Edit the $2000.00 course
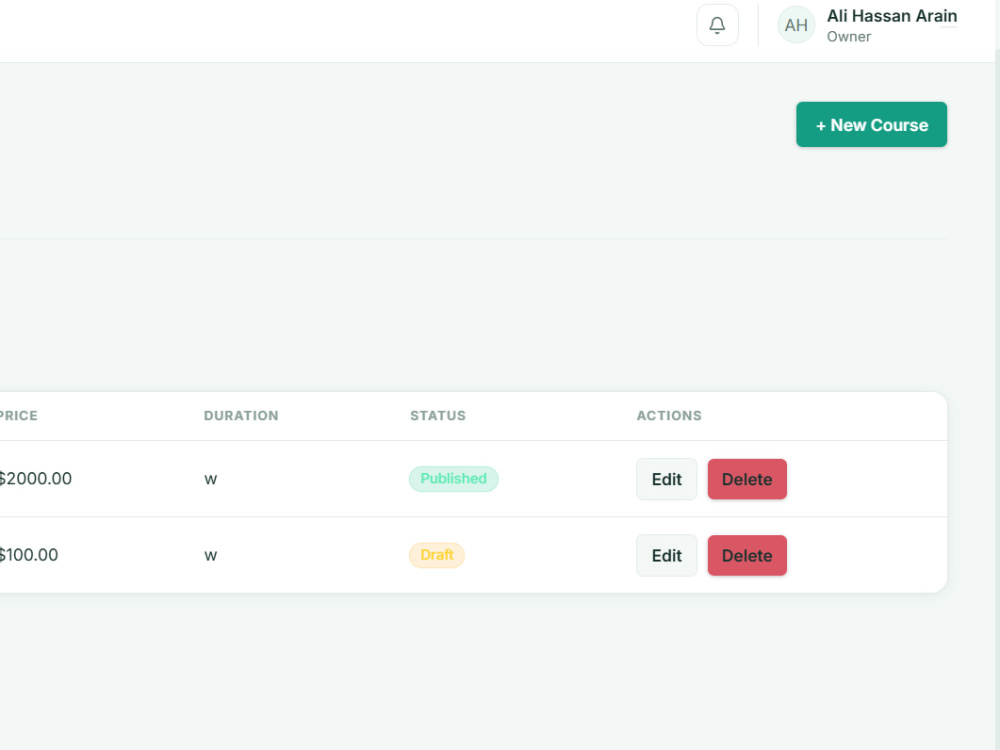This screenshot has height=750, width=1000. click(x=666, y=479)
